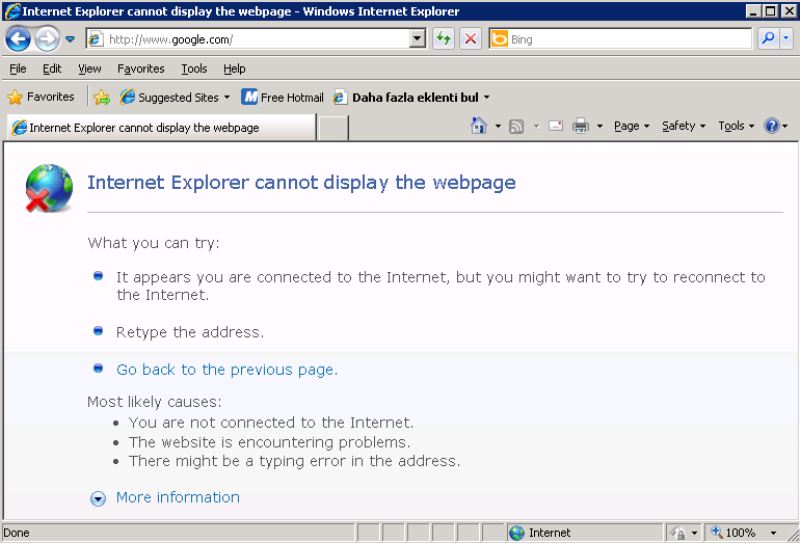This screenshot has height=543, width=800.
Task: Click the Internet Explorer title bar icon
Action: (x=12, y=11)
